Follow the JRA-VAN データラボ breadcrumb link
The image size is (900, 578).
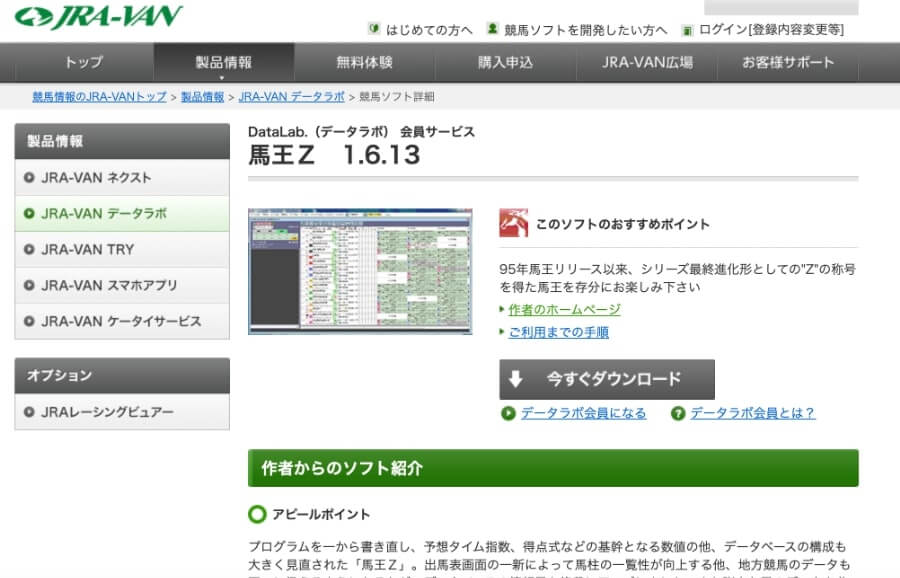(292, 97)
